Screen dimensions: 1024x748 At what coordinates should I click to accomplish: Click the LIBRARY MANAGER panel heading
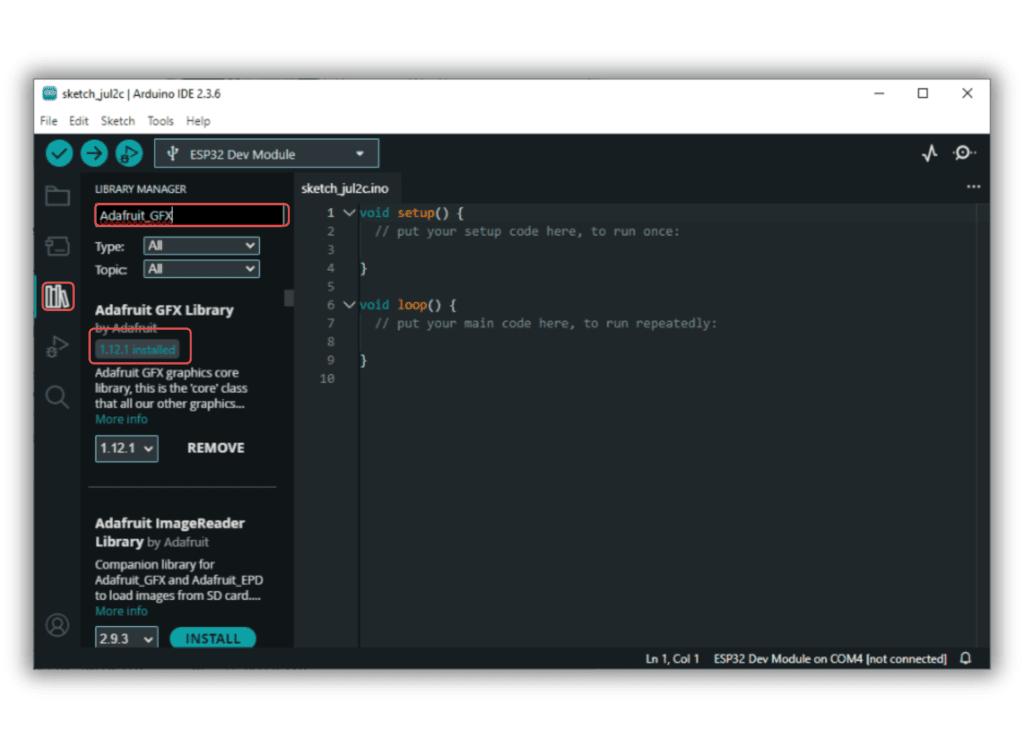(140, 189)
